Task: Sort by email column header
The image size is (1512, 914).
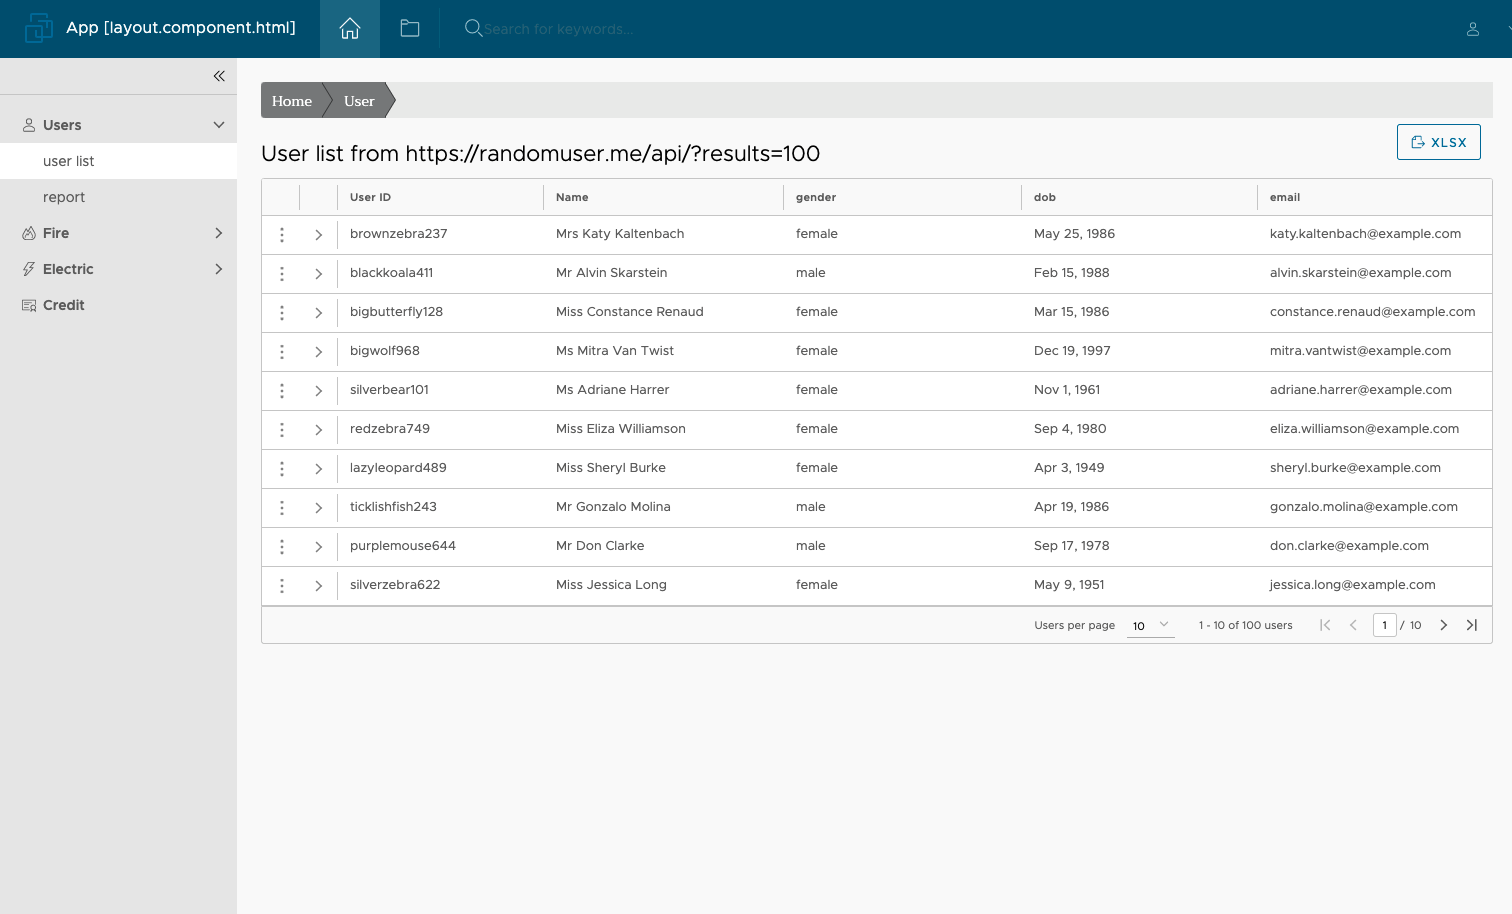Action: click(1285, 197)
